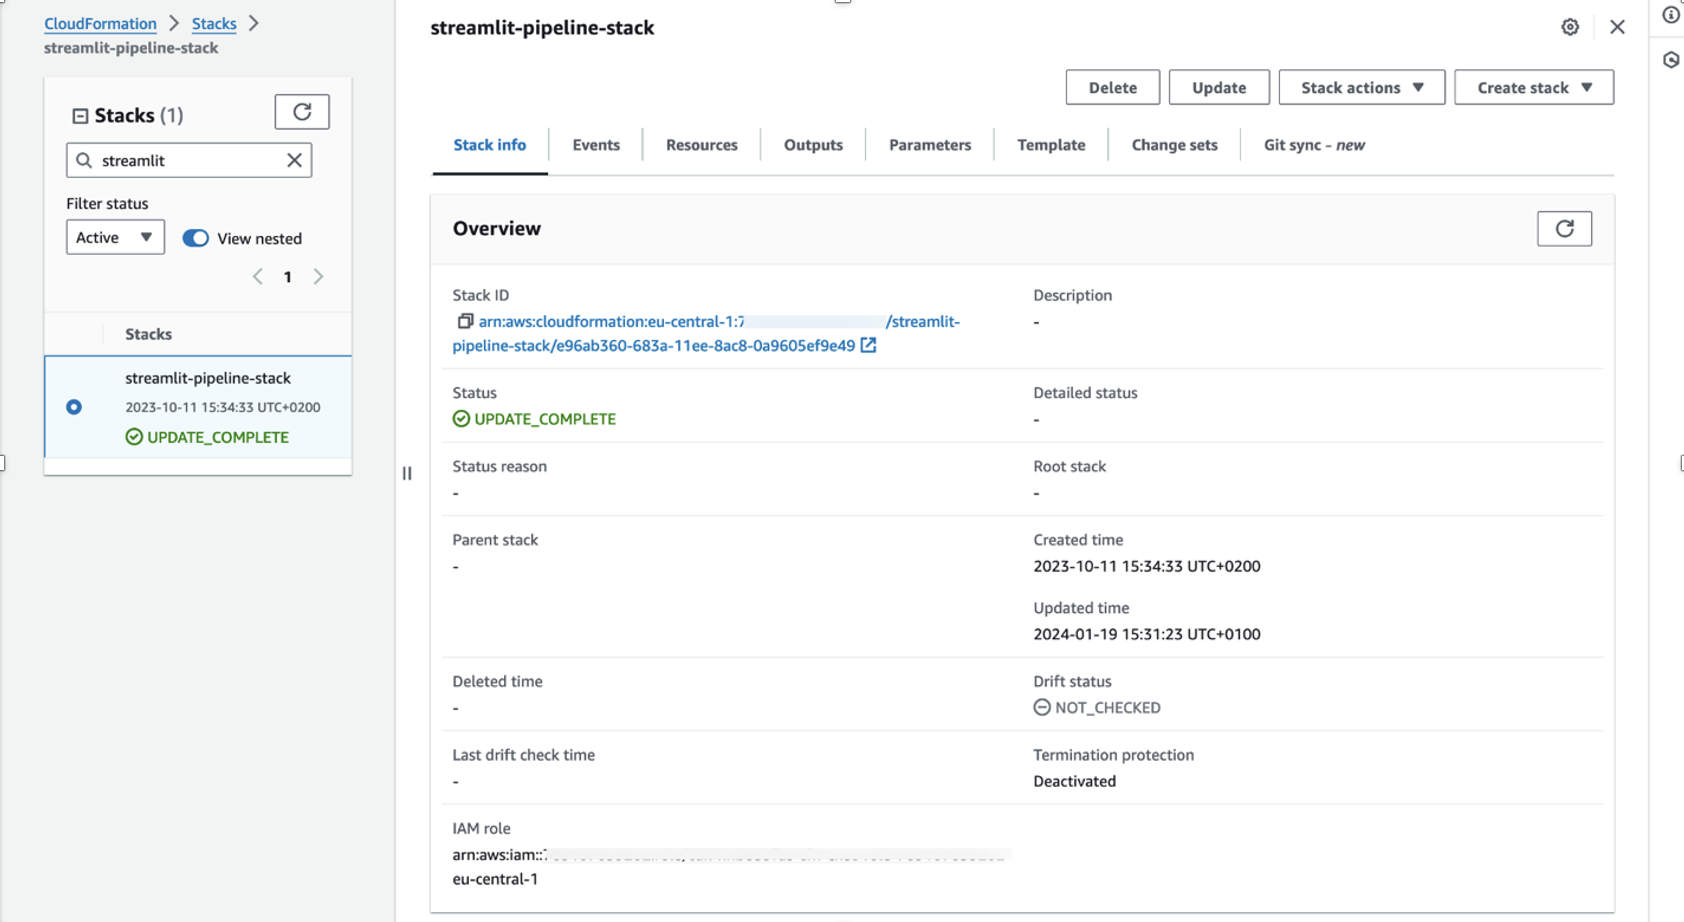The height and width of the screenshot is (922, 1684).
Task: Open CloudFormation breadcrumb link
Action: coord(100,23)
